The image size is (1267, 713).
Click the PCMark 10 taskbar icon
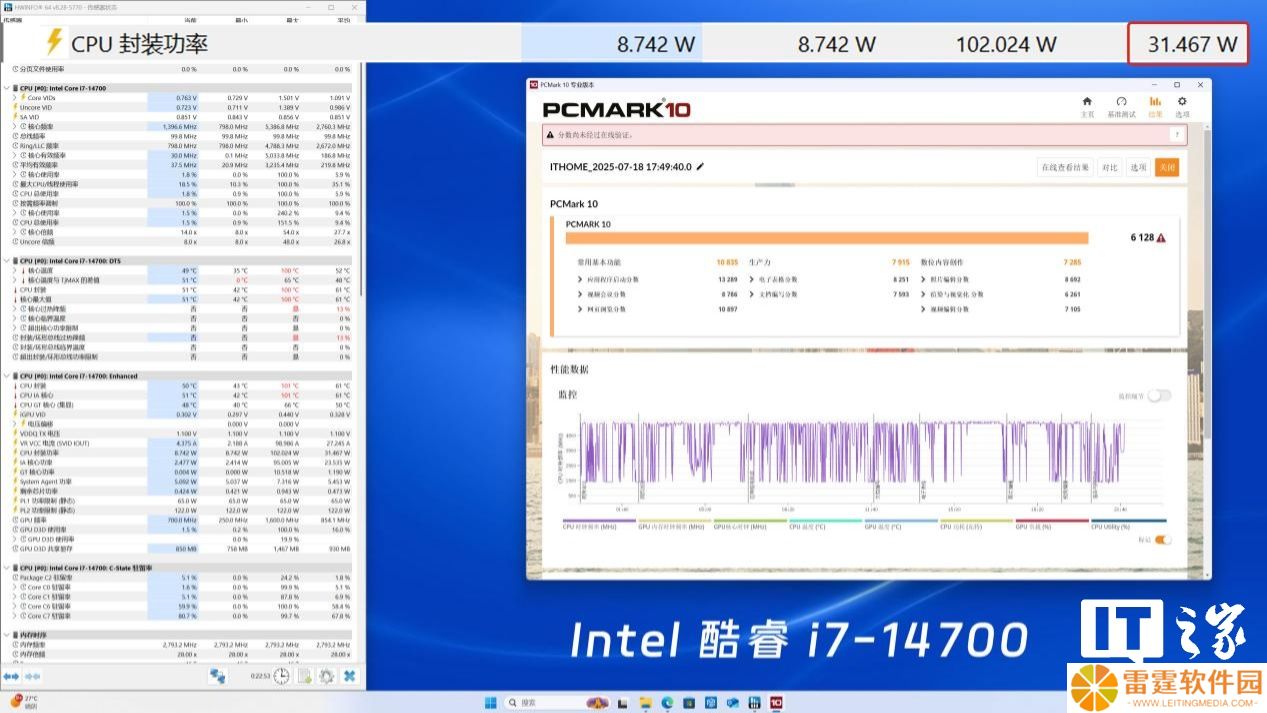coord(776,702)
